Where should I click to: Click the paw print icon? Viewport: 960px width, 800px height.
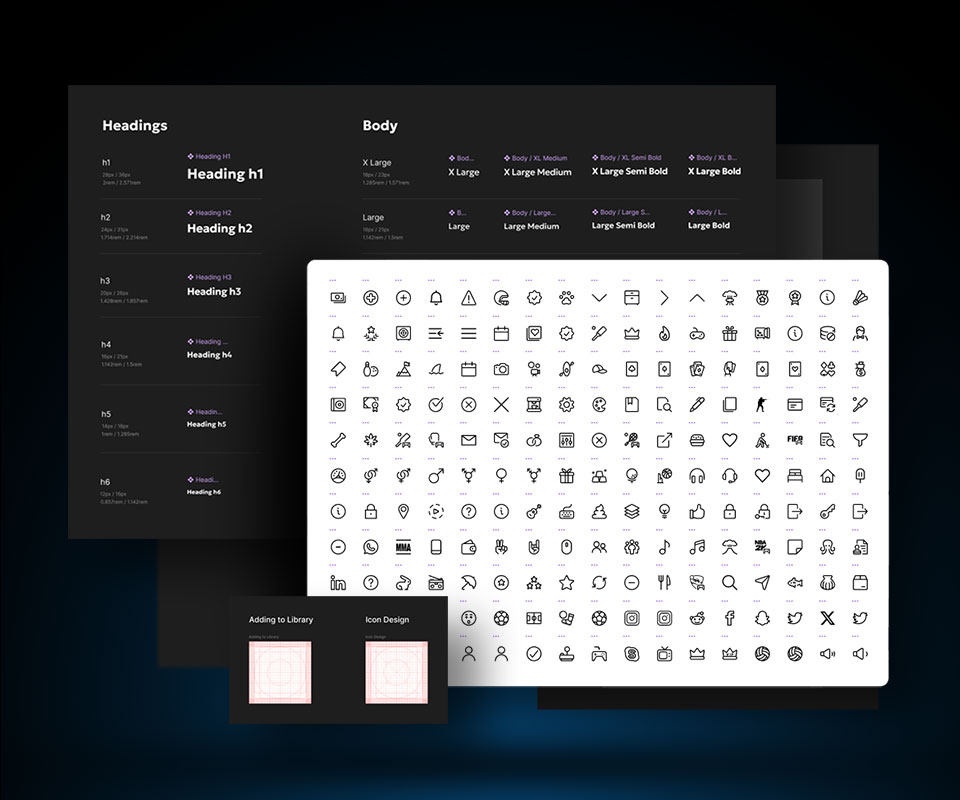[566, 298]
